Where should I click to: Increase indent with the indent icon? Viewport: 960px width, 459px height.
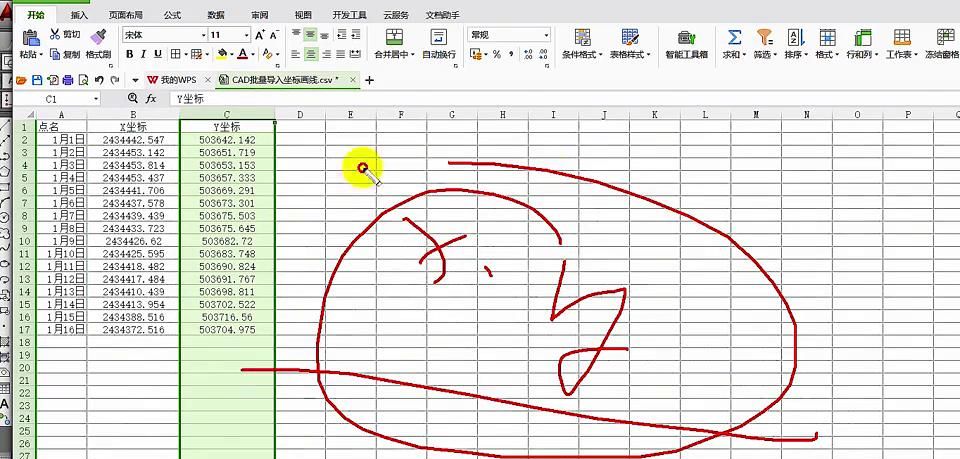click(x=355, y=35)
